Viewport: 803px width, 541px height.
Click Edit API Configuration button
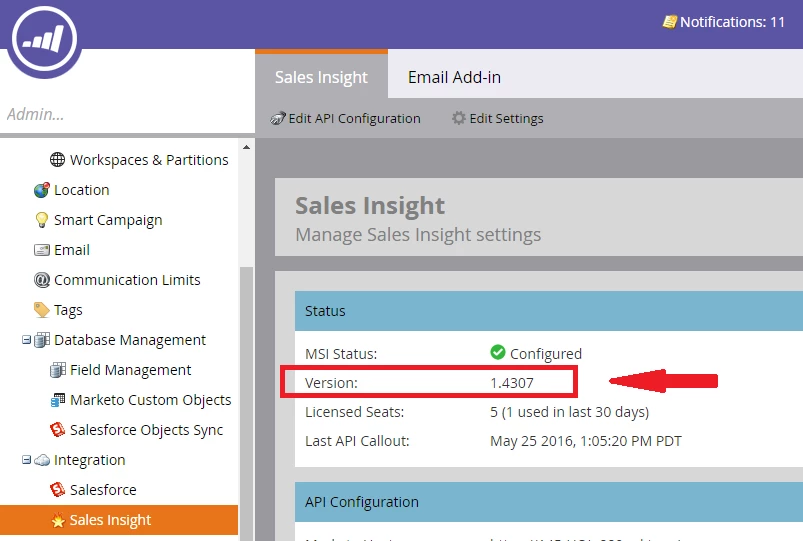(345, 118)
